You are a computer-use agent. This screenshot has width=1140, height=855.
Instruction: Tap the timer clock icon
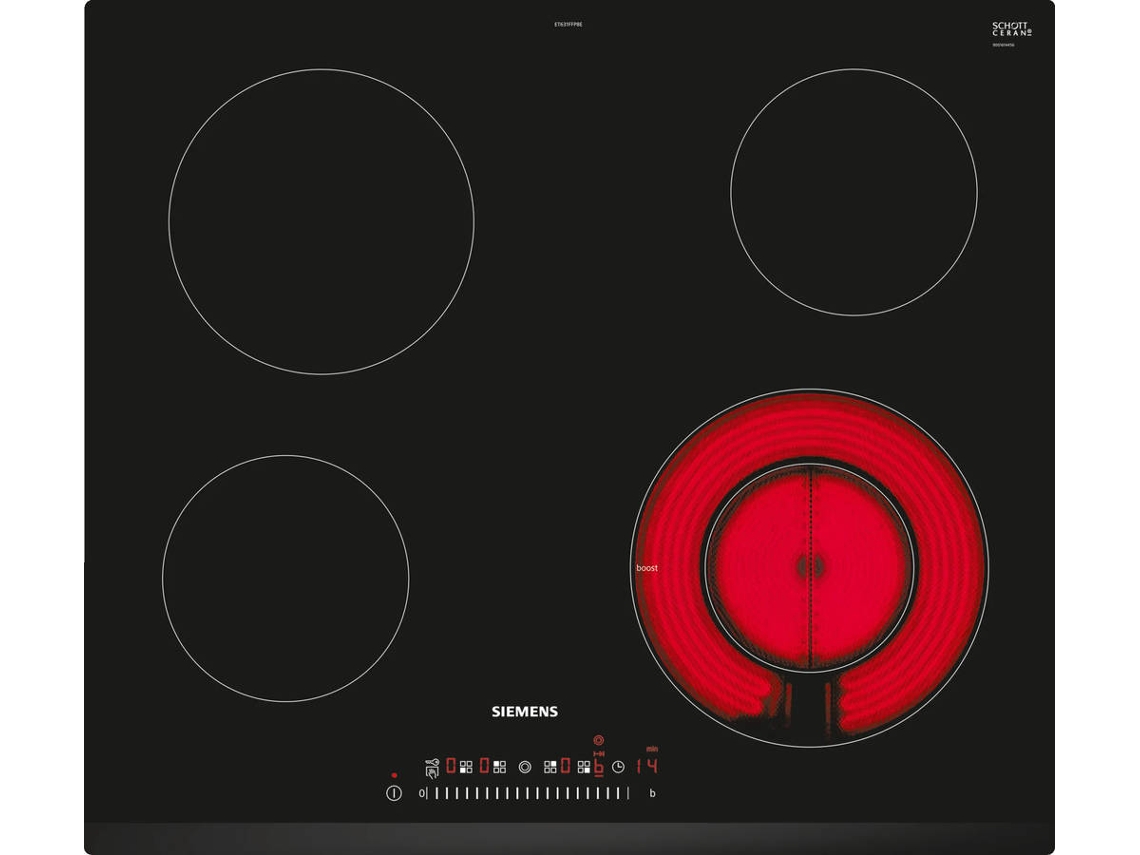pyautogui.click(x=618, y=767)
